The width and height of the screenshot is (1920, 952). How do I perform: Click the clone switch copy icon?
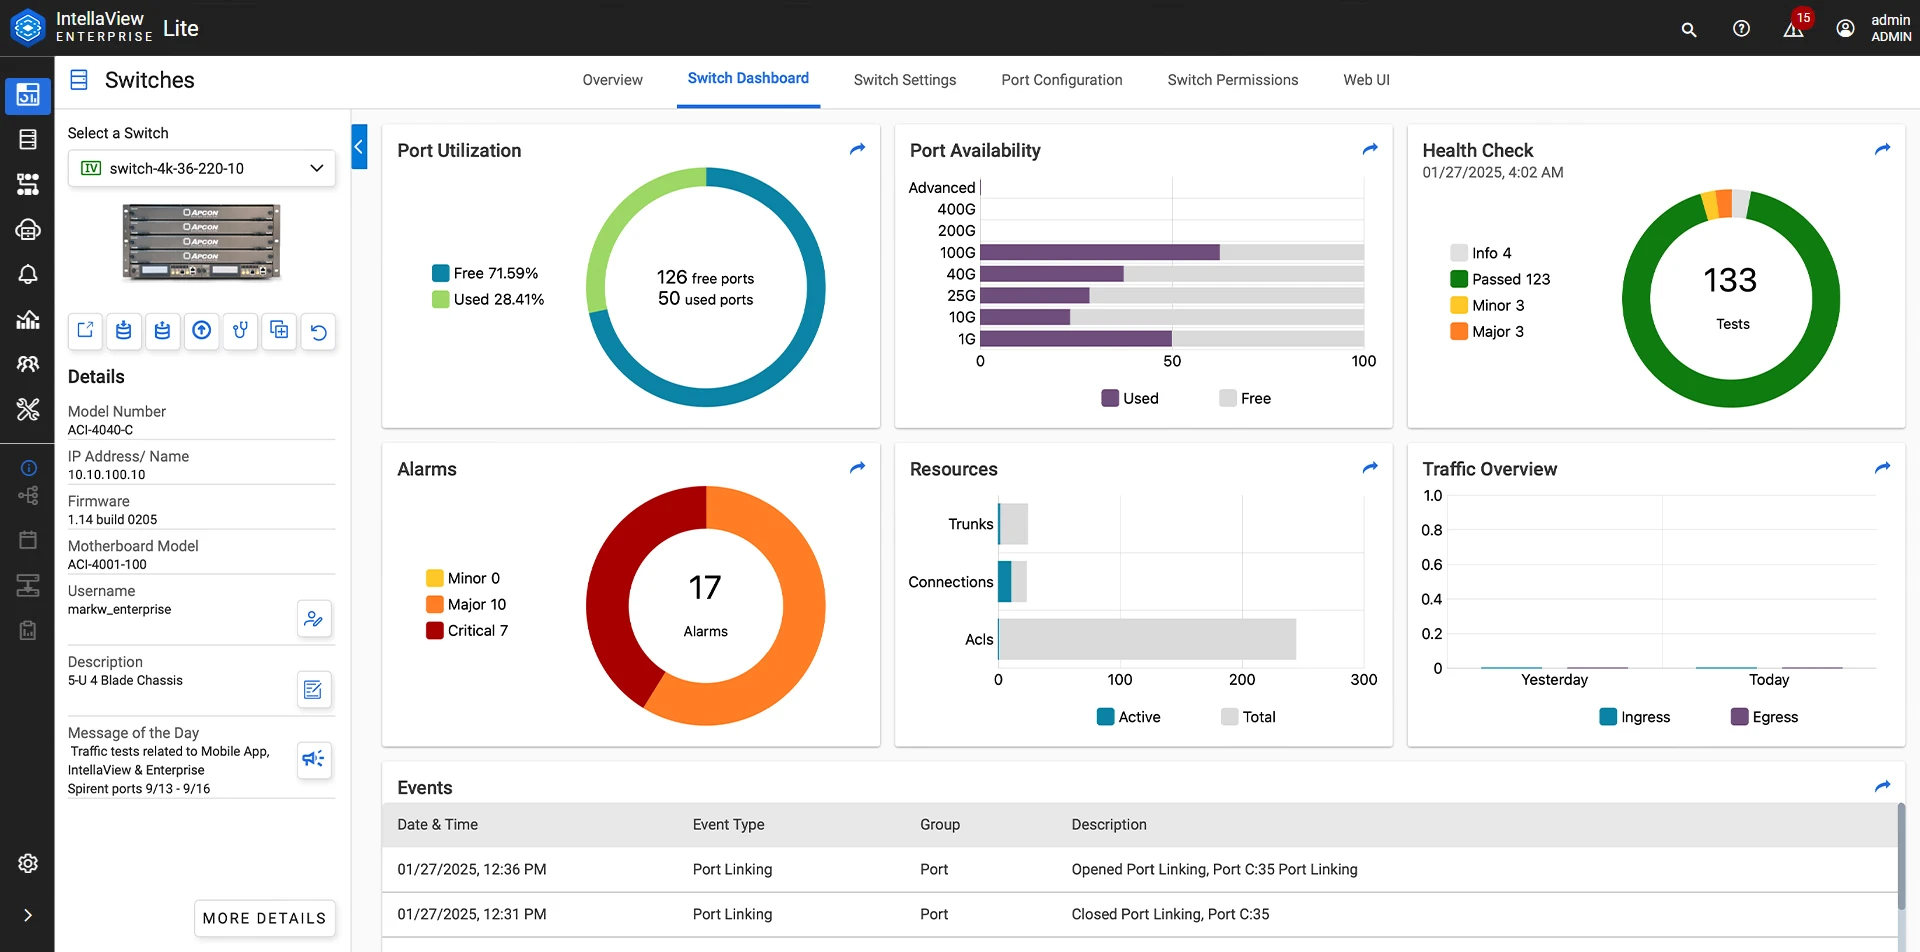(280, 331)
